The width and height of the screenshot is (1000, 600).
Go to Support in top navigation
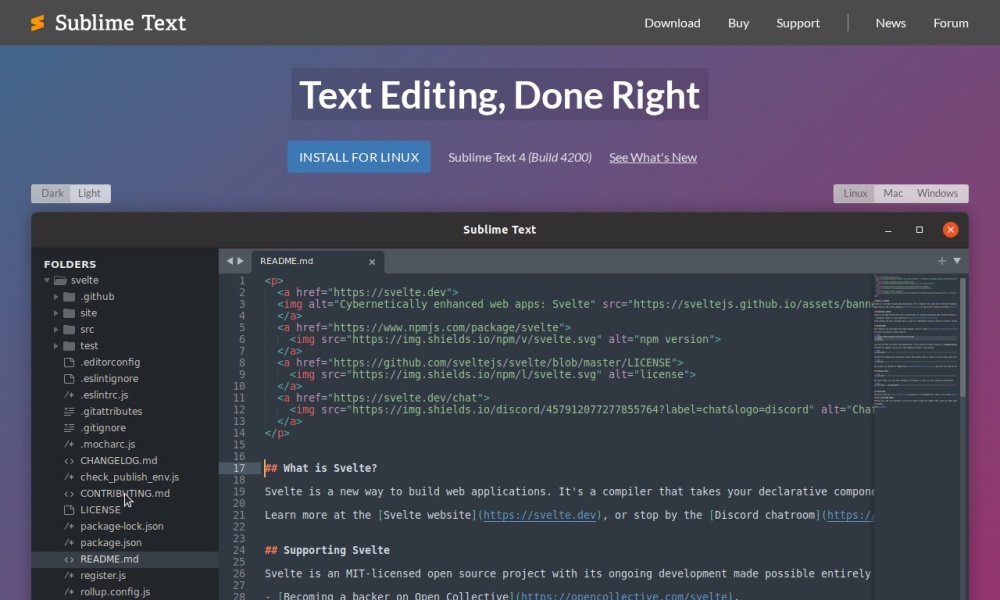tap(798, 23)
